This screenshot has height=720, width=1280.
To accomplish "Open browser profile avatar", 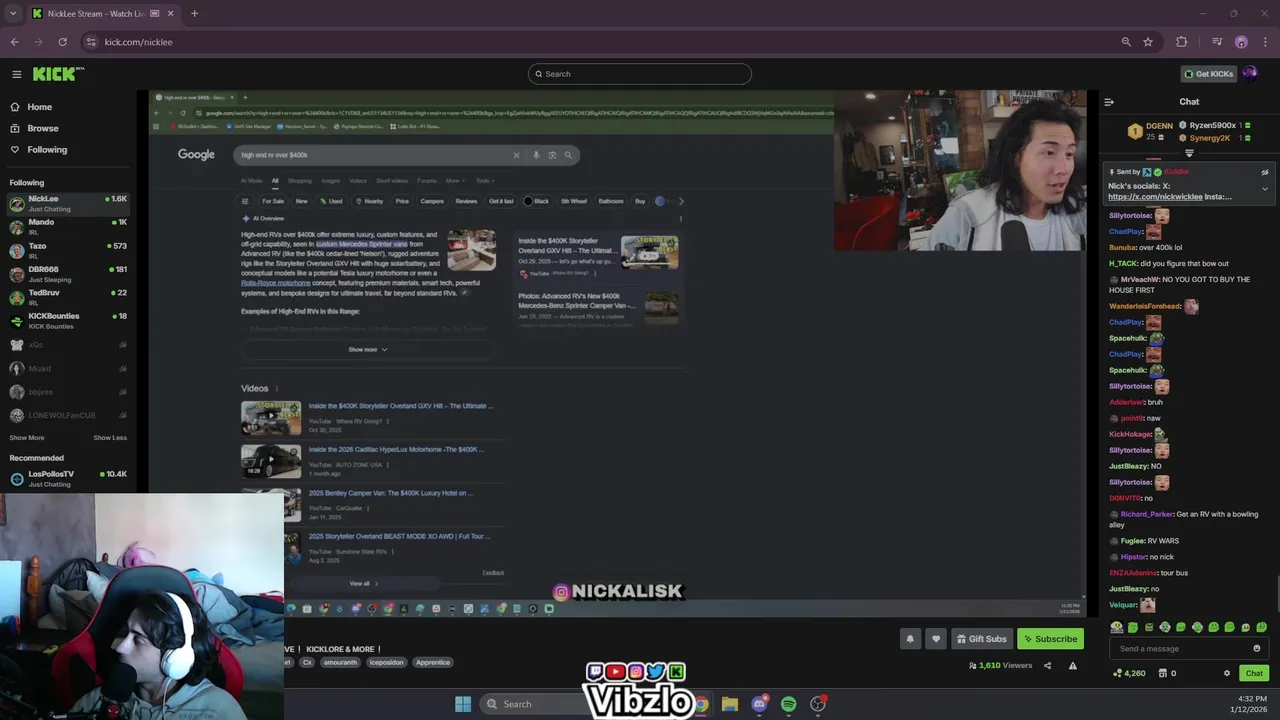I will (x=1241, y=42).
